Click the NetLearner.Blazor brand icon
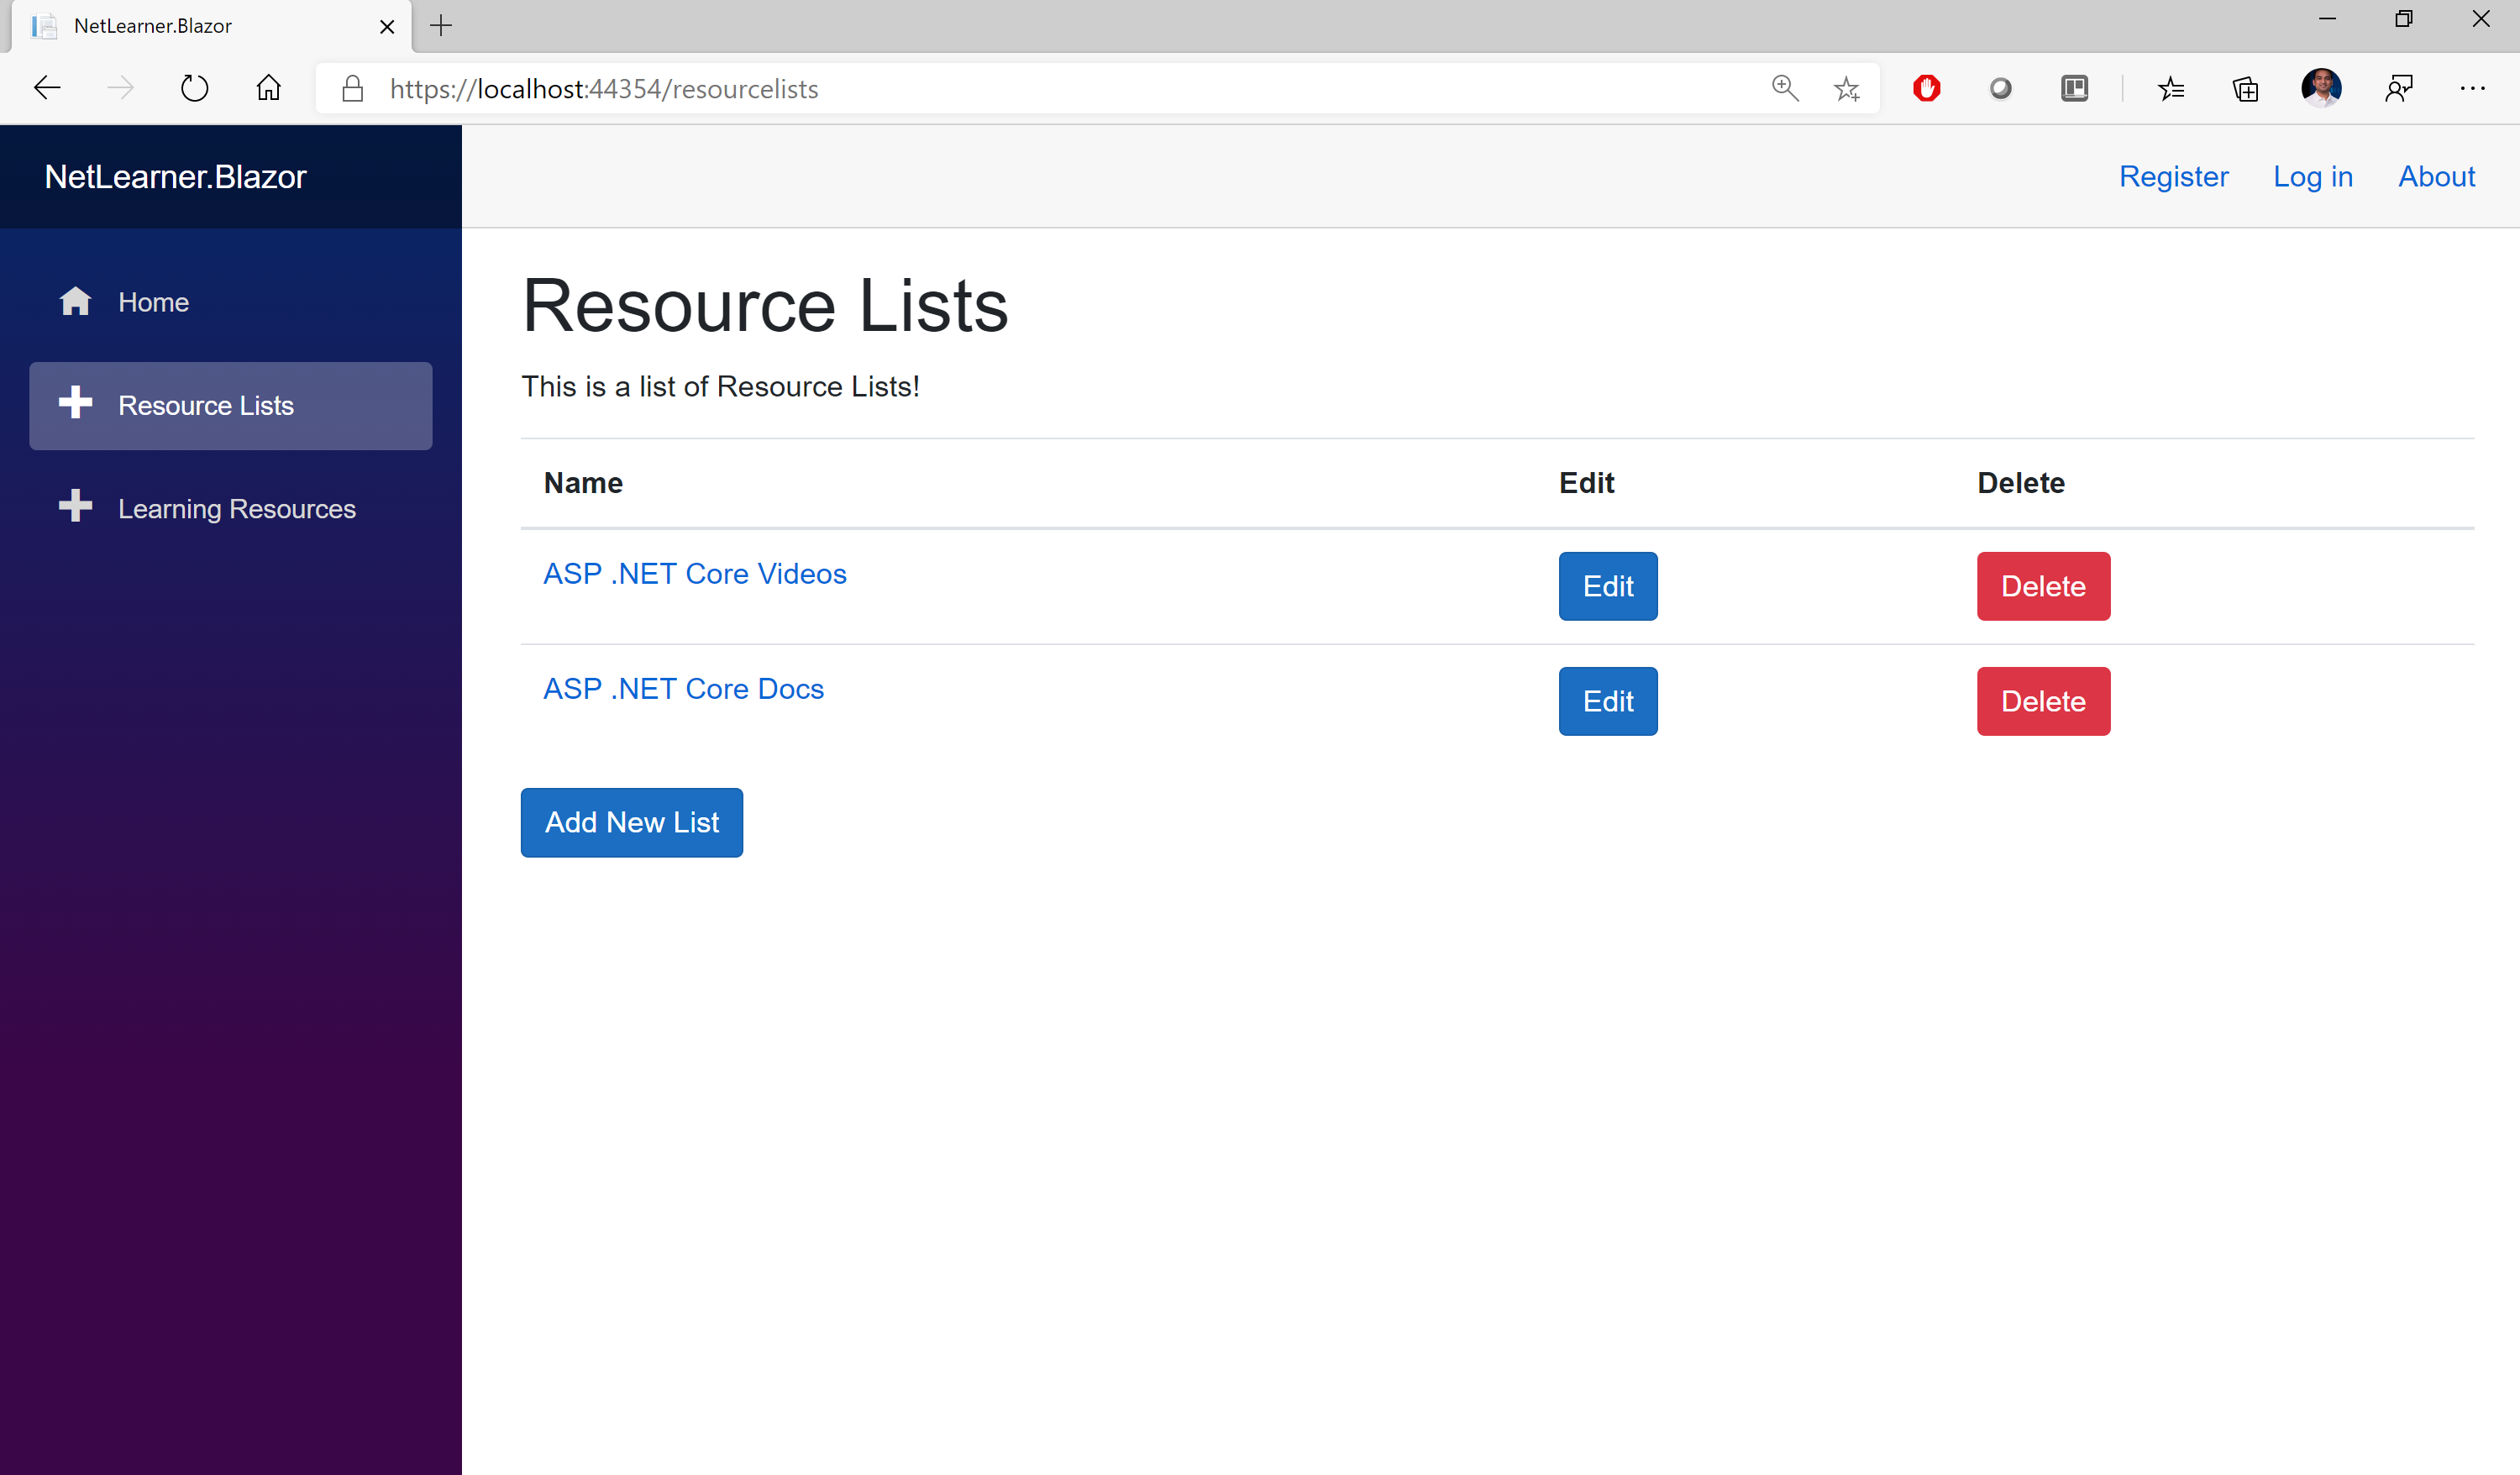 176,176
